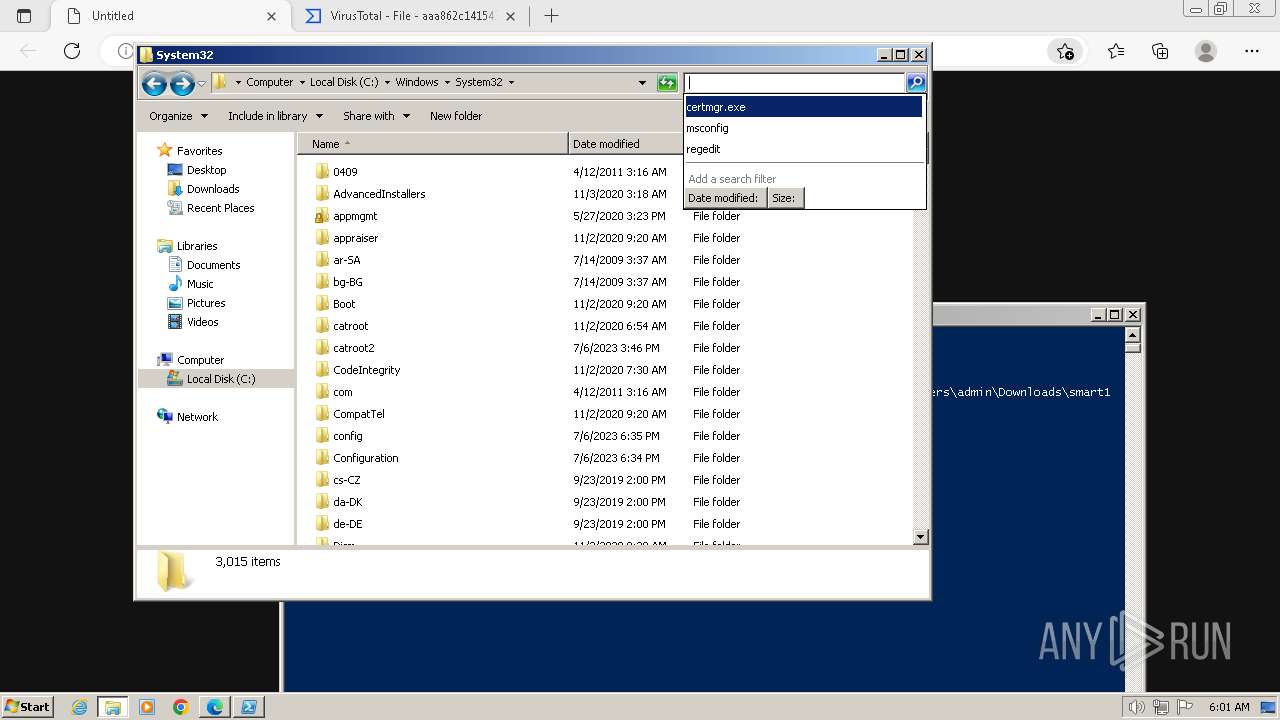
Task: Click file list scrollbar down arrow
Action: [921, 537]
